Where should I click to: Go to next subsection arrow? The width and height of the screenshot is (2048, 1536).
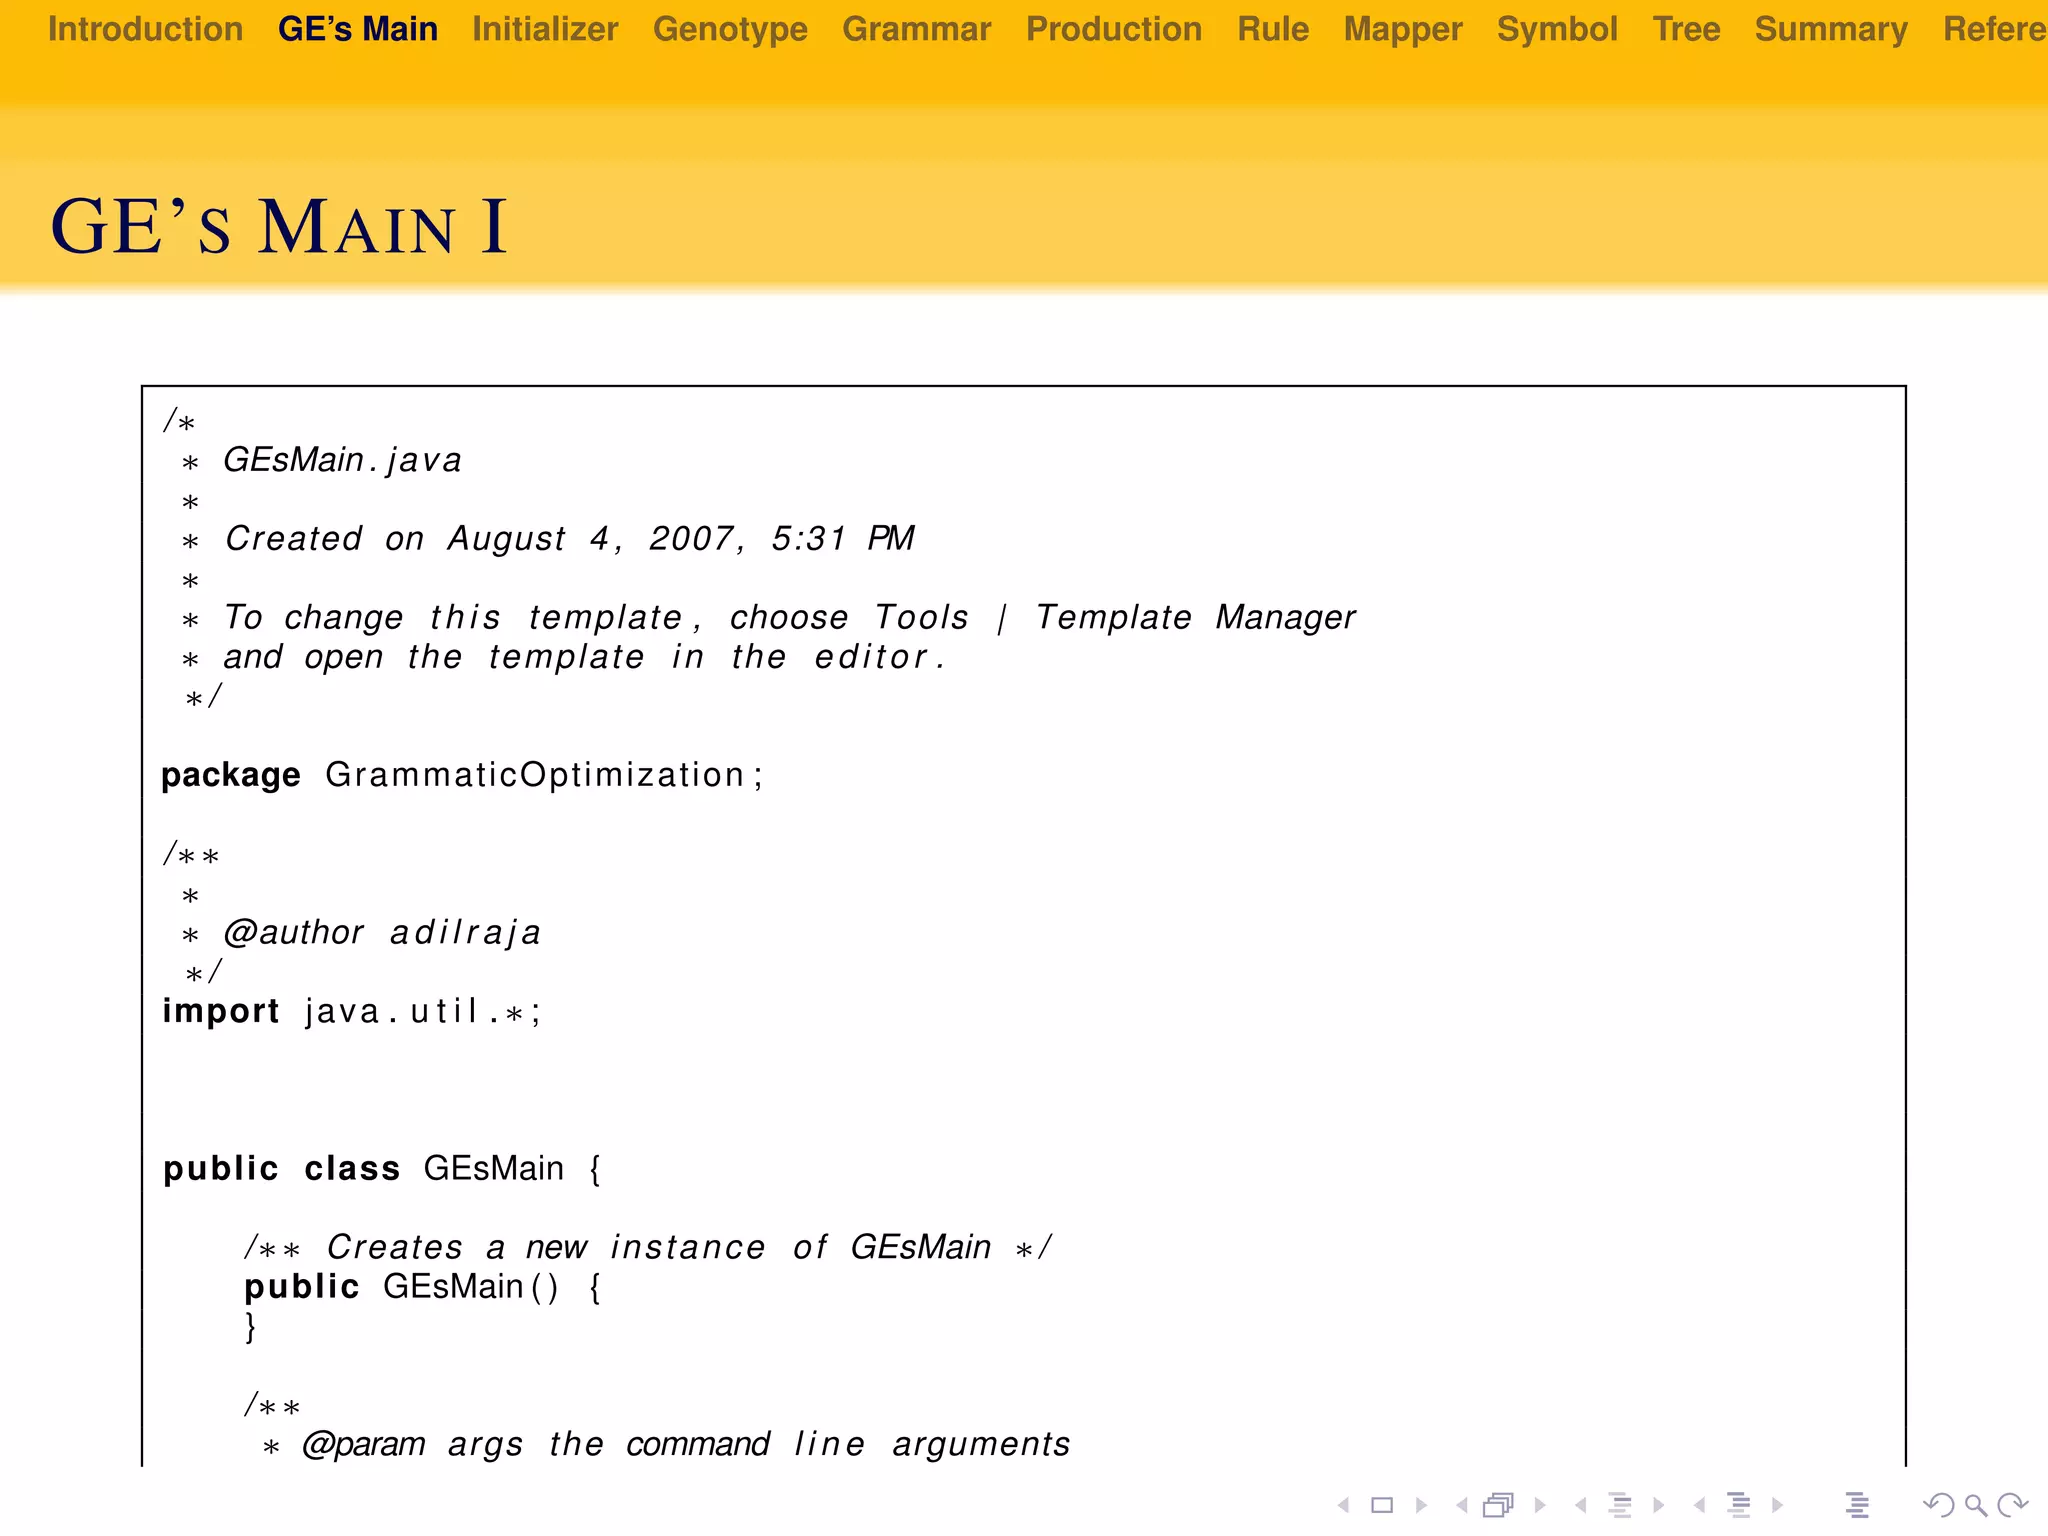[x=1659, y=1505]
